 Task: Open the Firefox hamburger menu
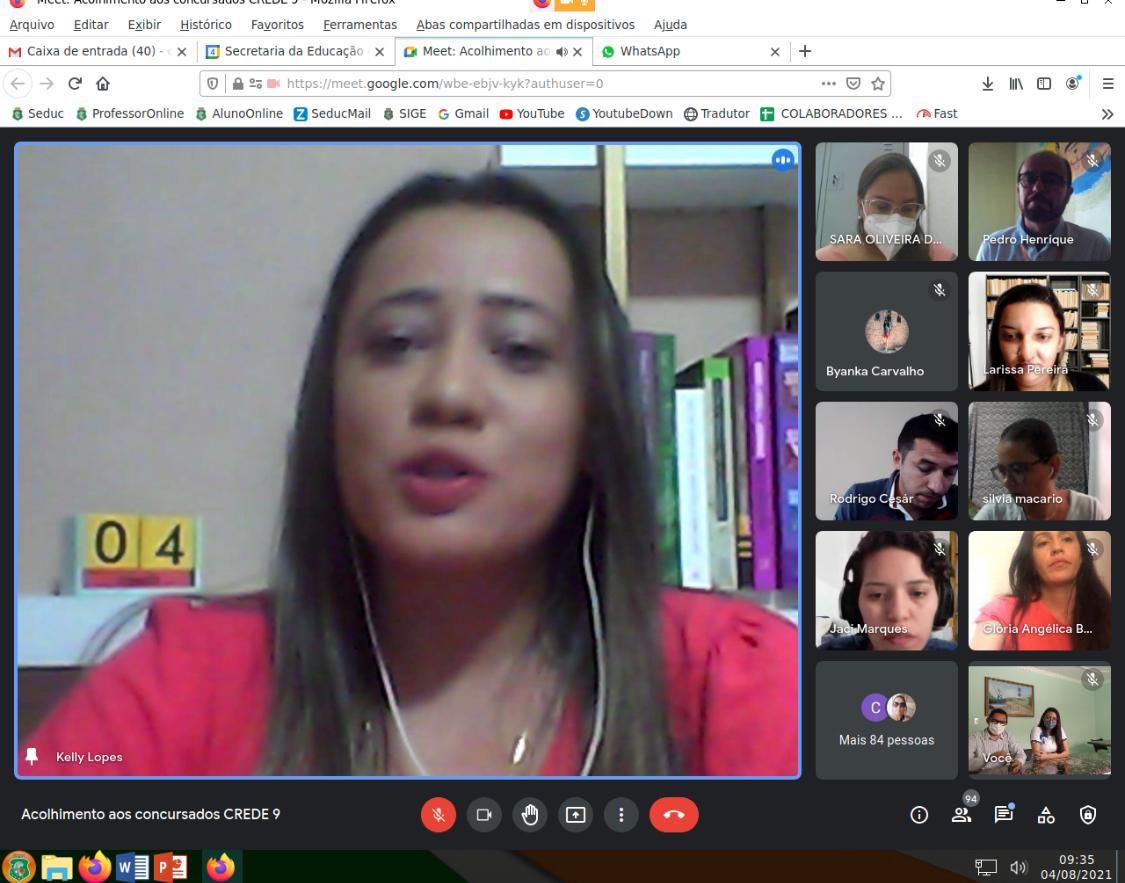(1107, 84)
